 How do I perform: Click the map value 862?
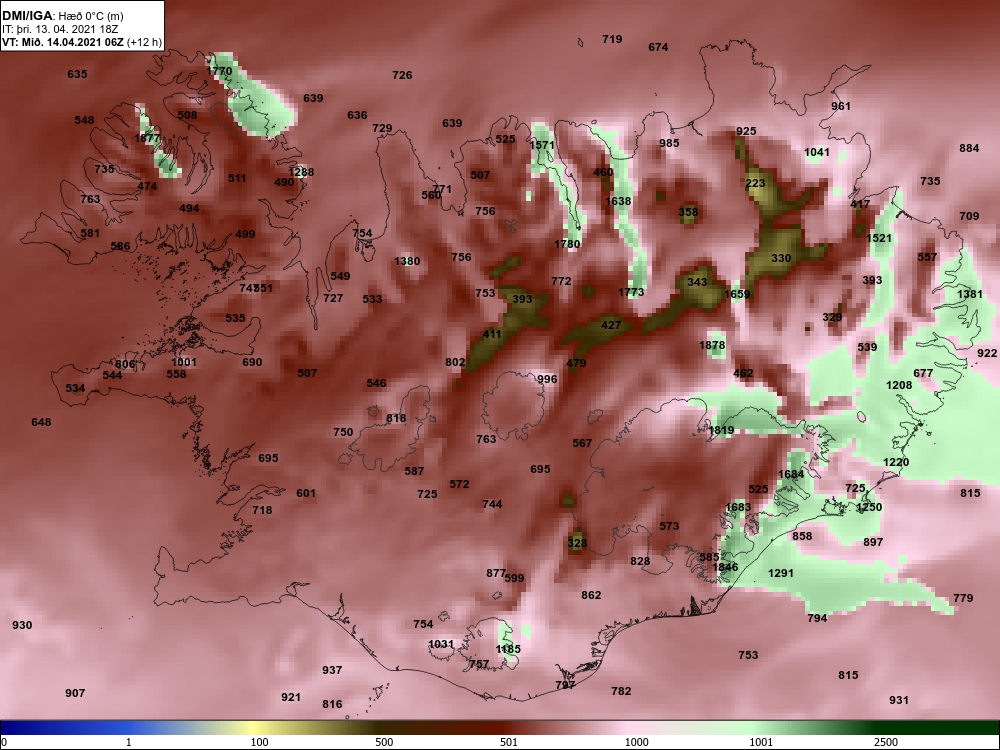(591, 595)
